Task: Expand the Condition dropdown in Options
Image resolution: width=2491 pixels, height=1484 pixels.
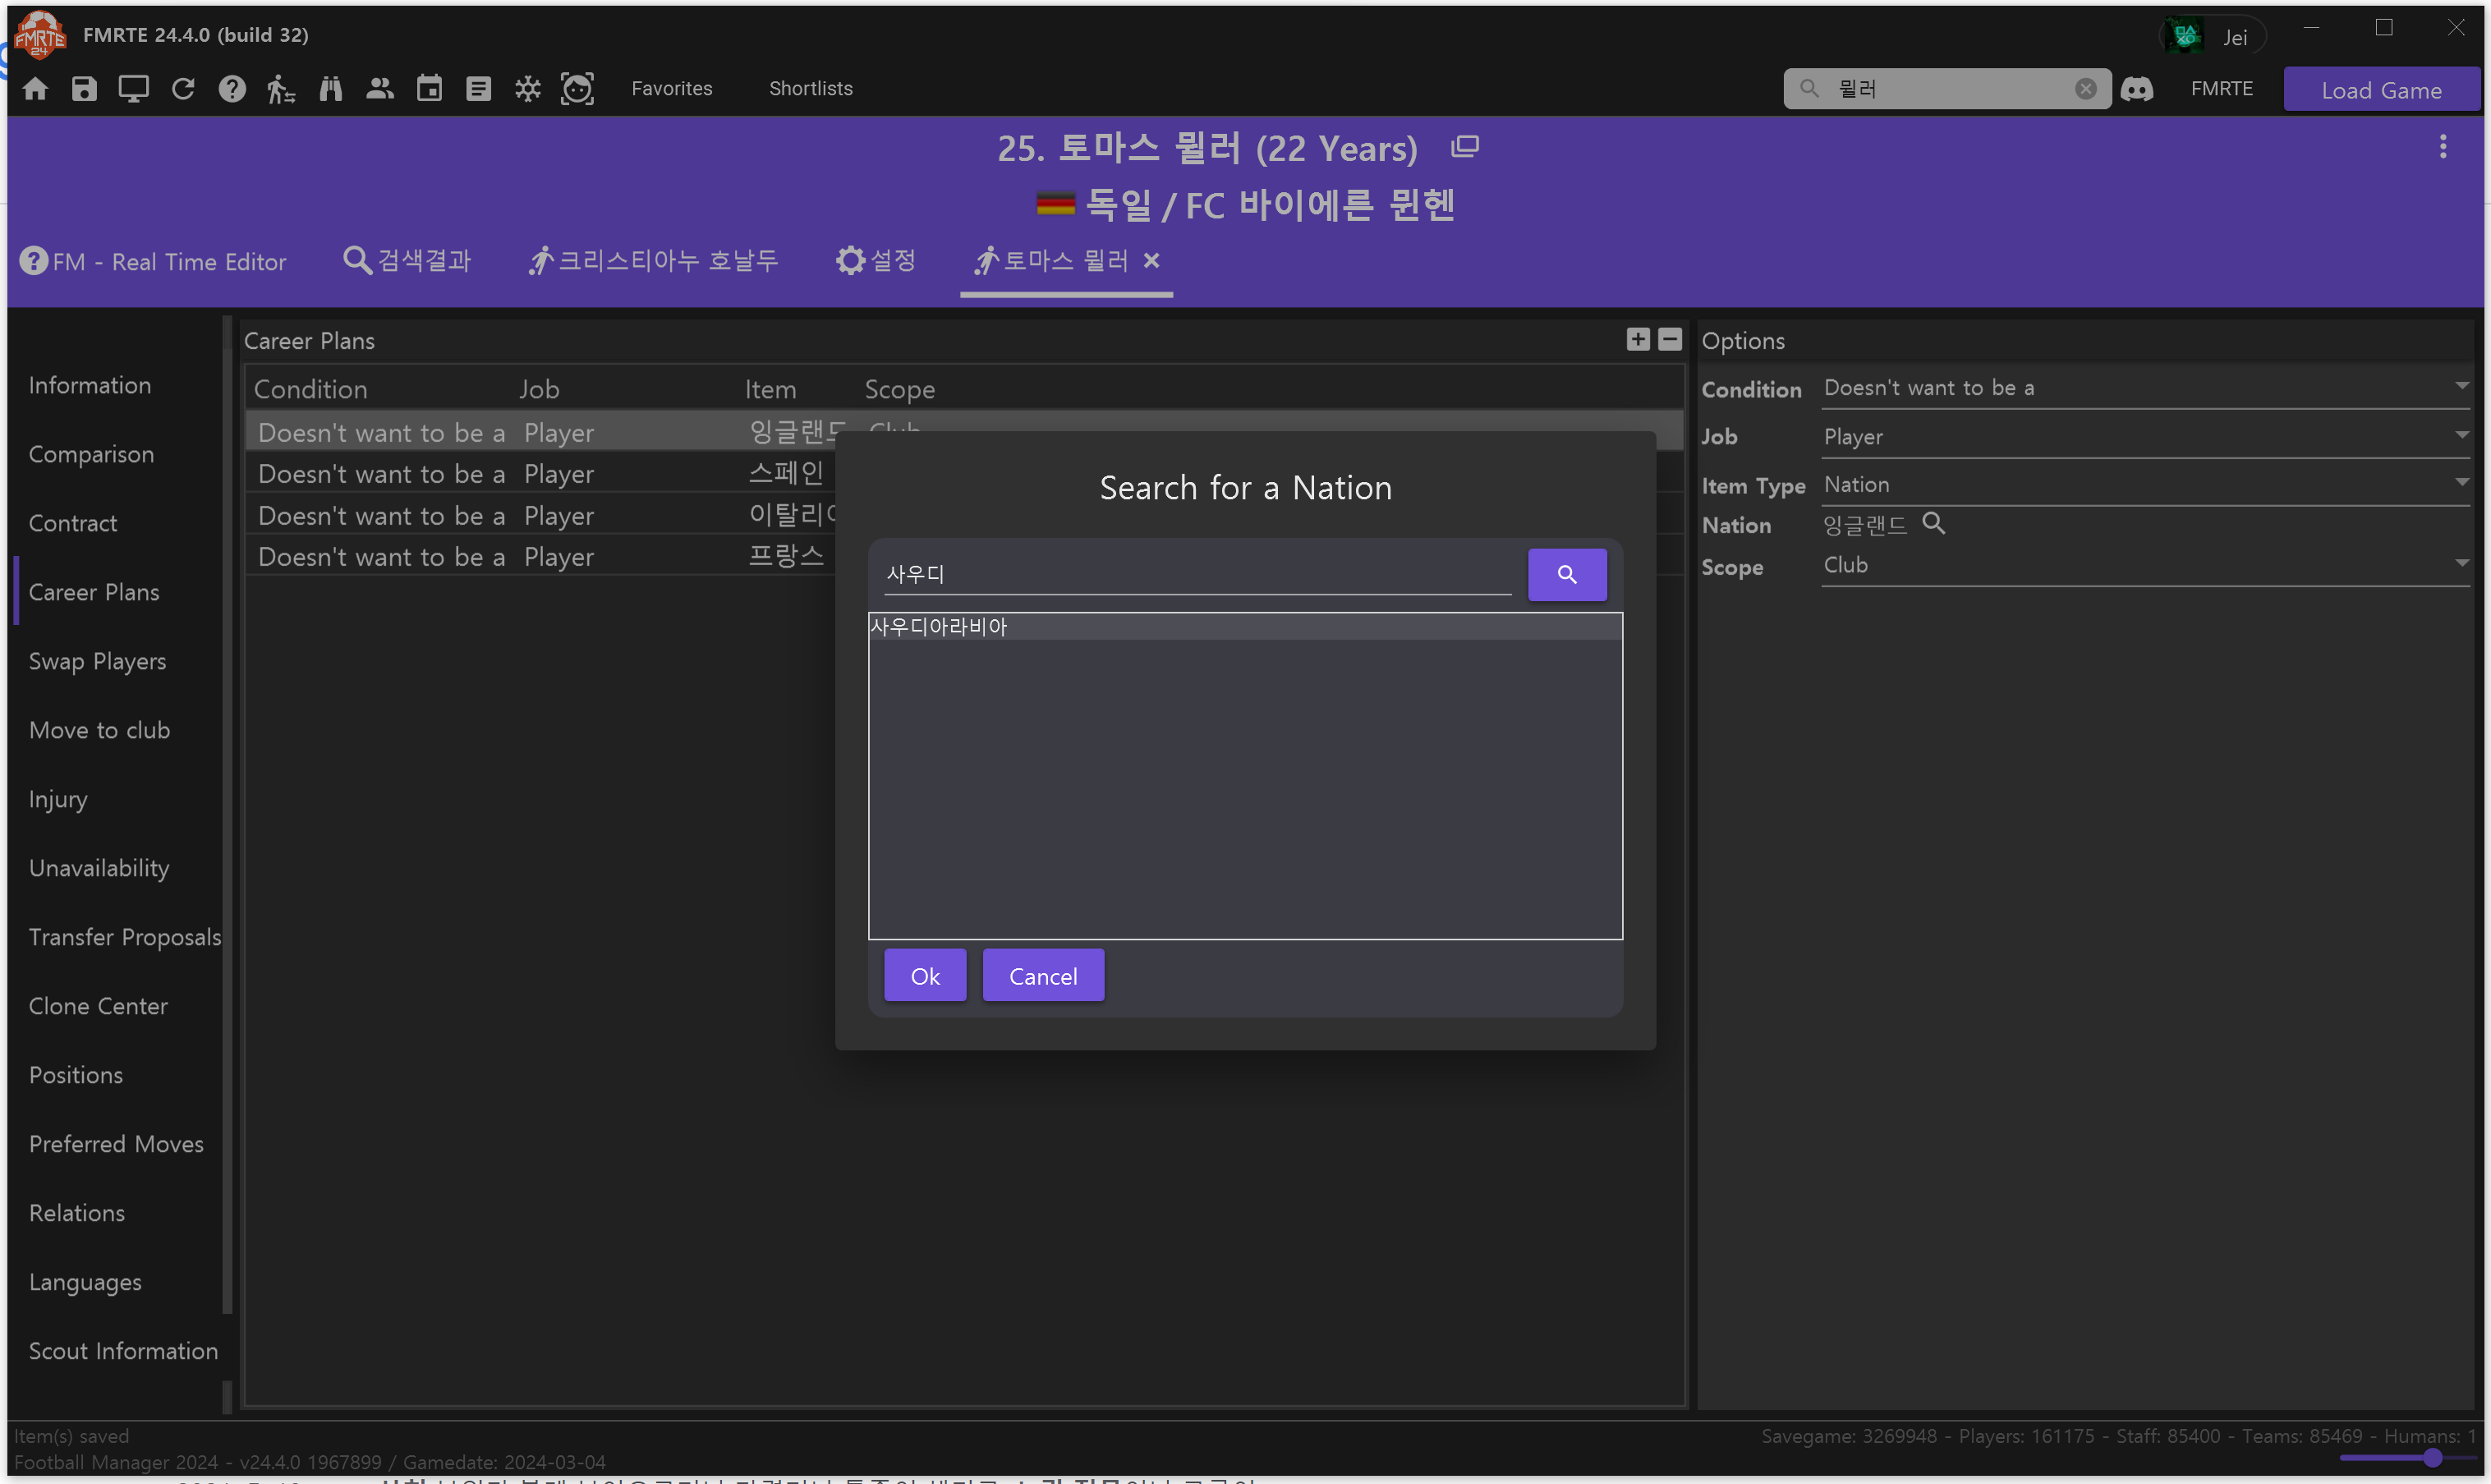Action: click(2460, 387)
